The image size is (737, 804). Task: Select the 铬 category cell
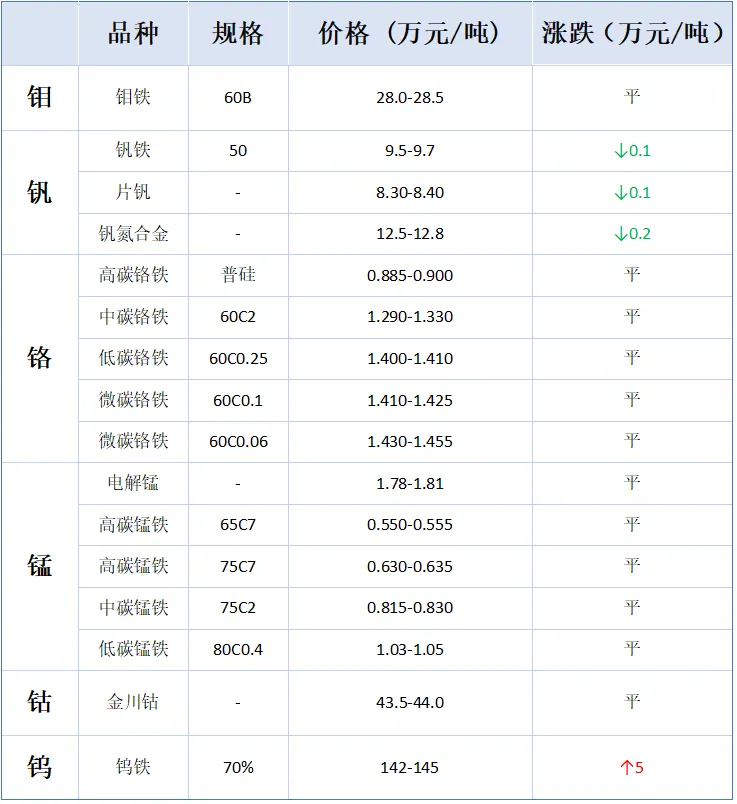tap(39, 358)
